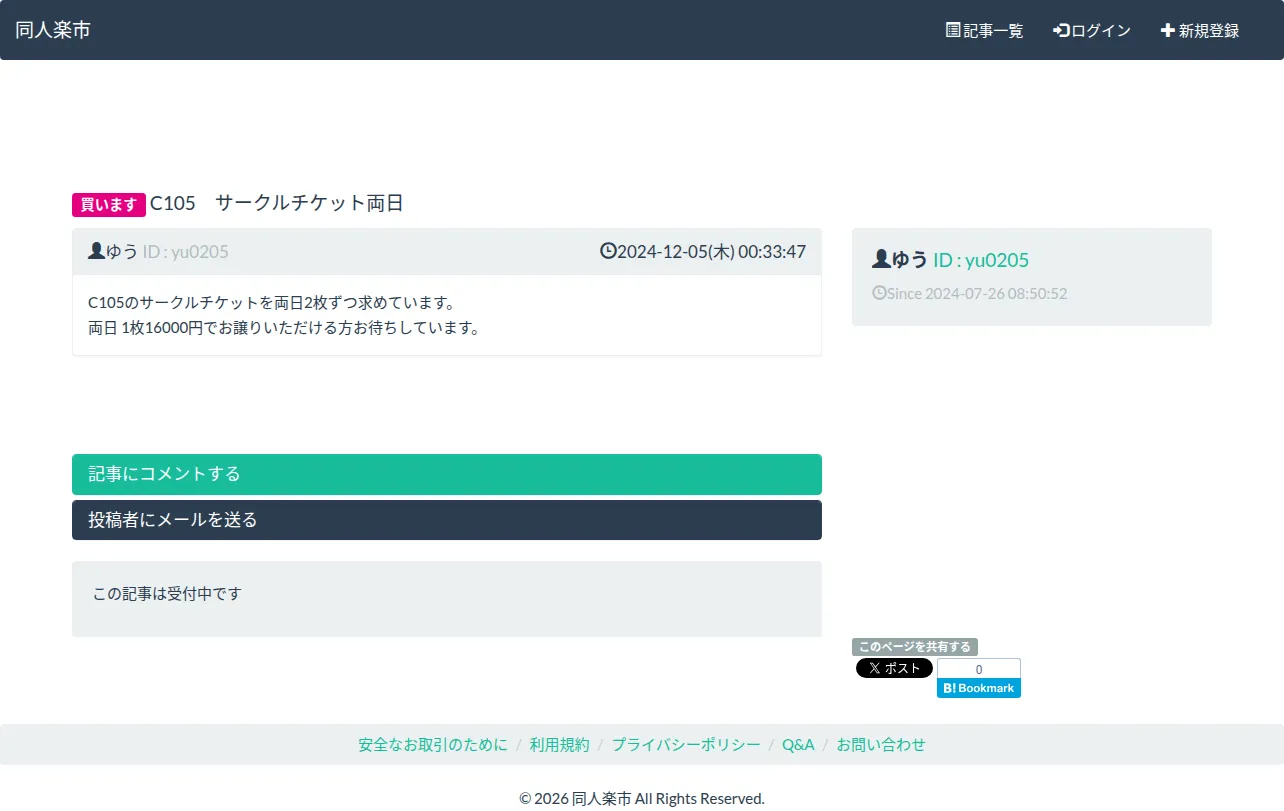Click the 買います tag badge

click(x=109, y=205)
